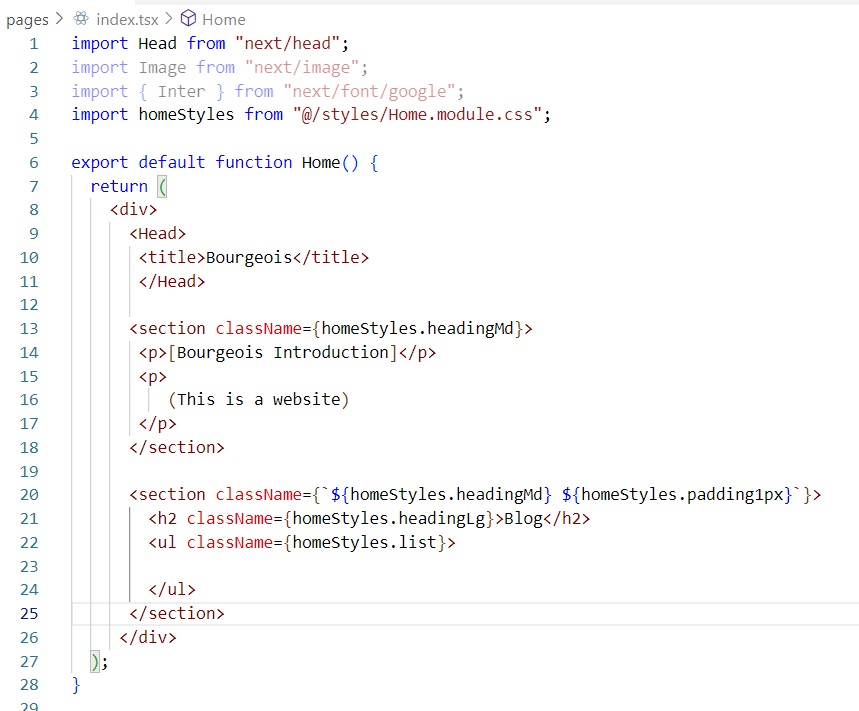The width and height of the screenshot is (859, 711).
Task: Click 'Blog' heading text on line 21
Action: pyautogui.click(x=523, y=519)
